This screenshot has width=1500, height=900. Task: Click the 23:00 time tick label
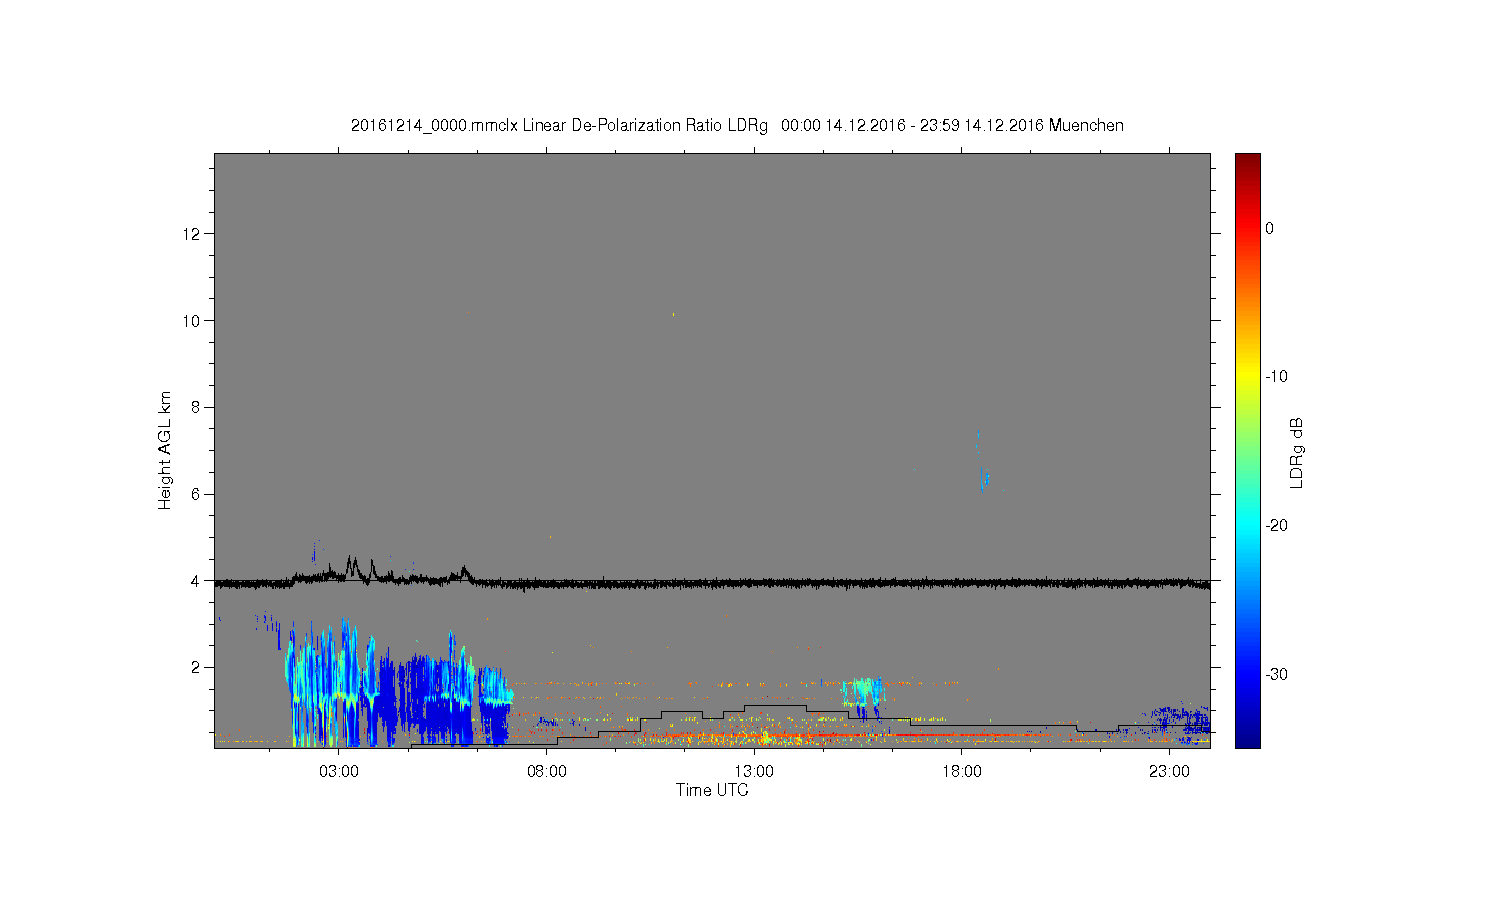(1169, 772)
